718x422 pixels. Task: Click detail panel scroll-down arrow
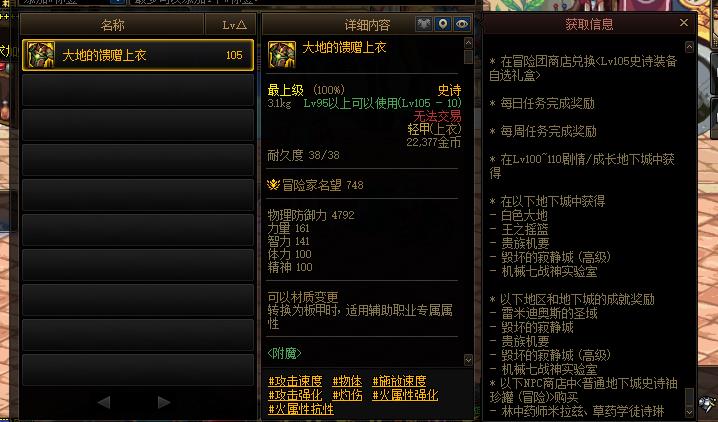468,360
